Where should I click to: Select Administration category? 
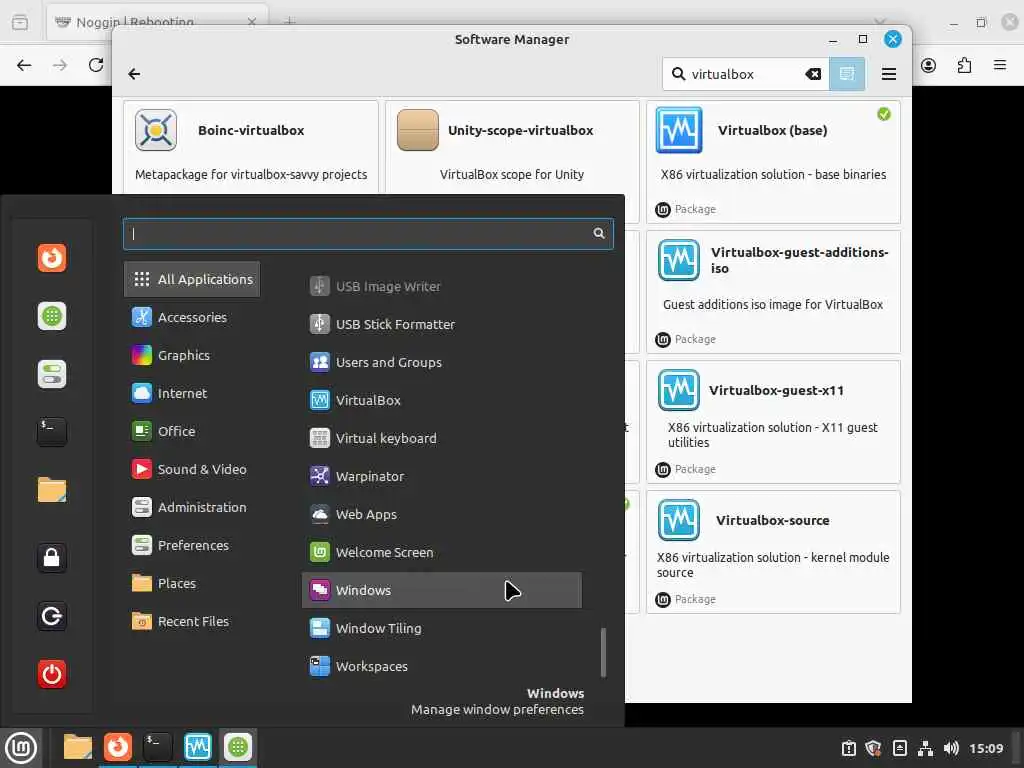coord(192,507)
